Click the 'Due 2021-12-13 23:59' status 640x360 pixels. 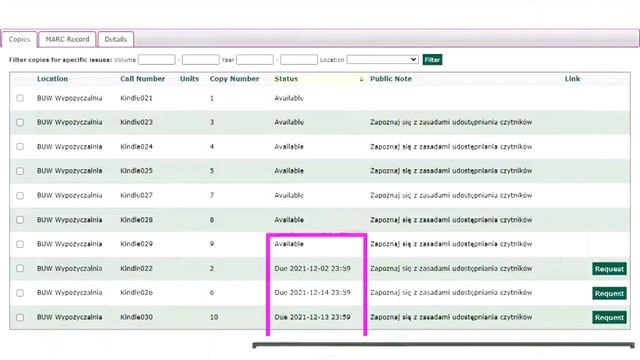click(x=312, y=317)
